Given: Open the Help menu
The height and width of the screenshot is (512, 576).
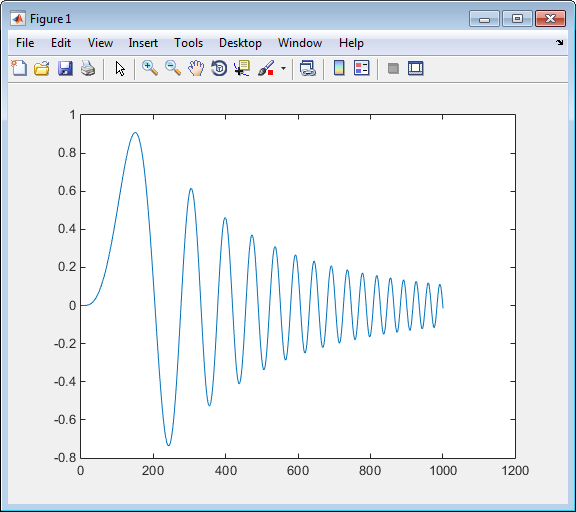Looking at the screenshot, I should (351, 43).
